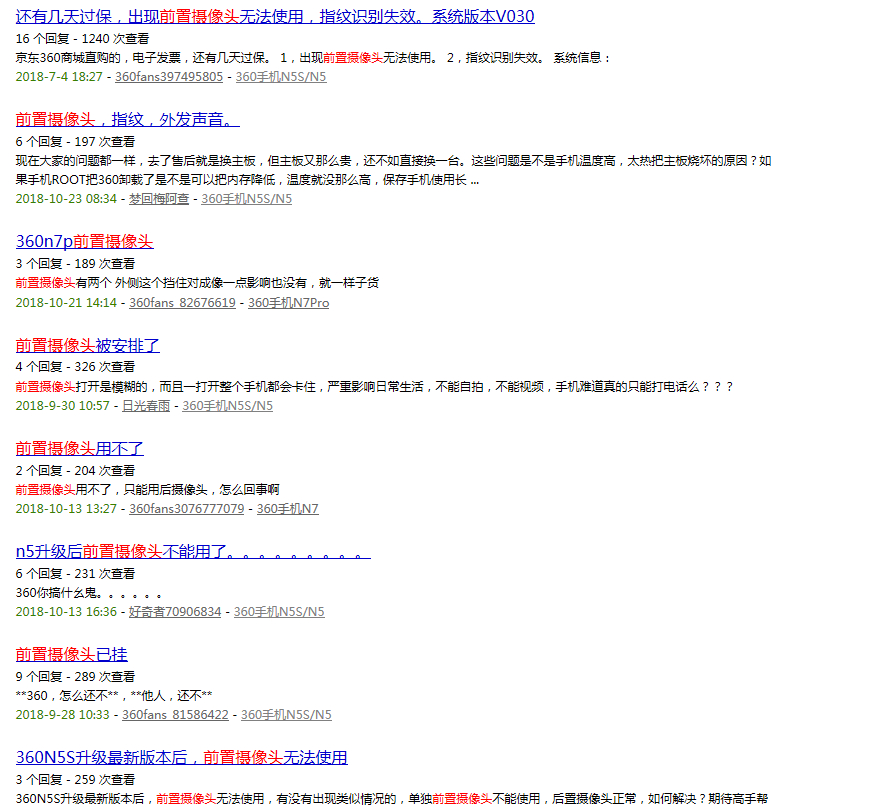Open 360手机N5S/N5 link under 2018-10-13 16:36 post

pyautogui.click(x=279, y=612)
